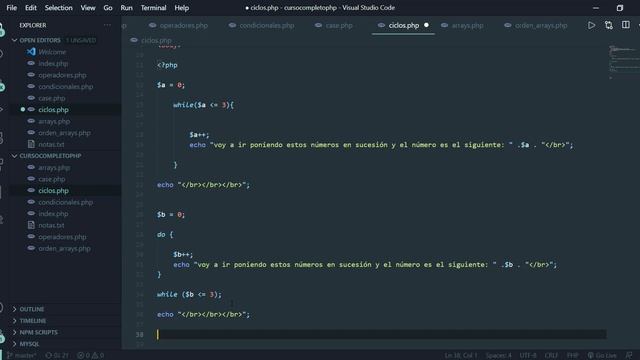The width and height of the screenshot is (640, 360).
Task: Expand the TIMELINE section
Action: coord(32,321)
